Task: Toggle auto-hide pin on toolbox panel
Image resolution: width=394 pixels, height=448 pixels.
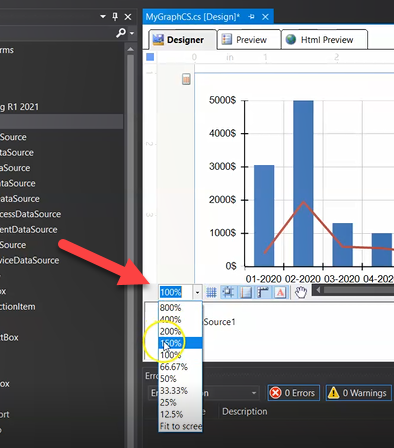Action: click(115, 16)
